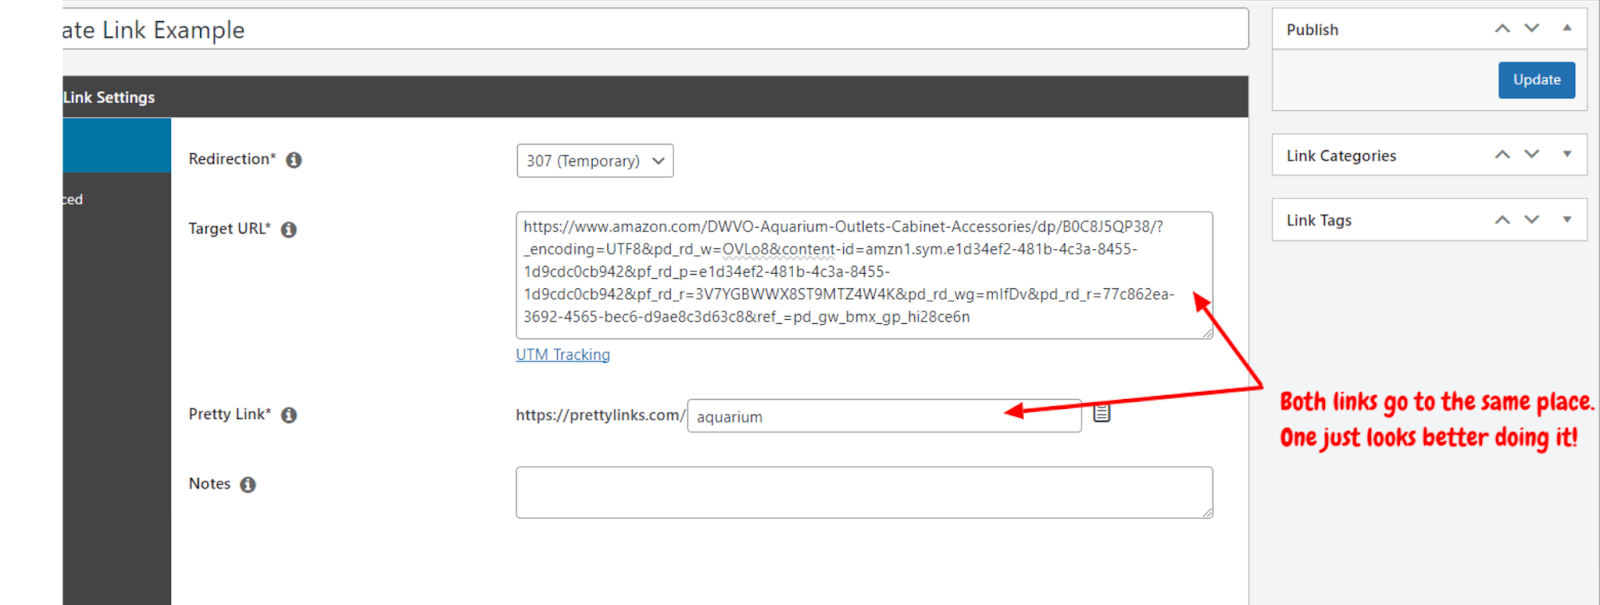Move Link Tags panel up

pyautogui.click(x=1502, y=220)
